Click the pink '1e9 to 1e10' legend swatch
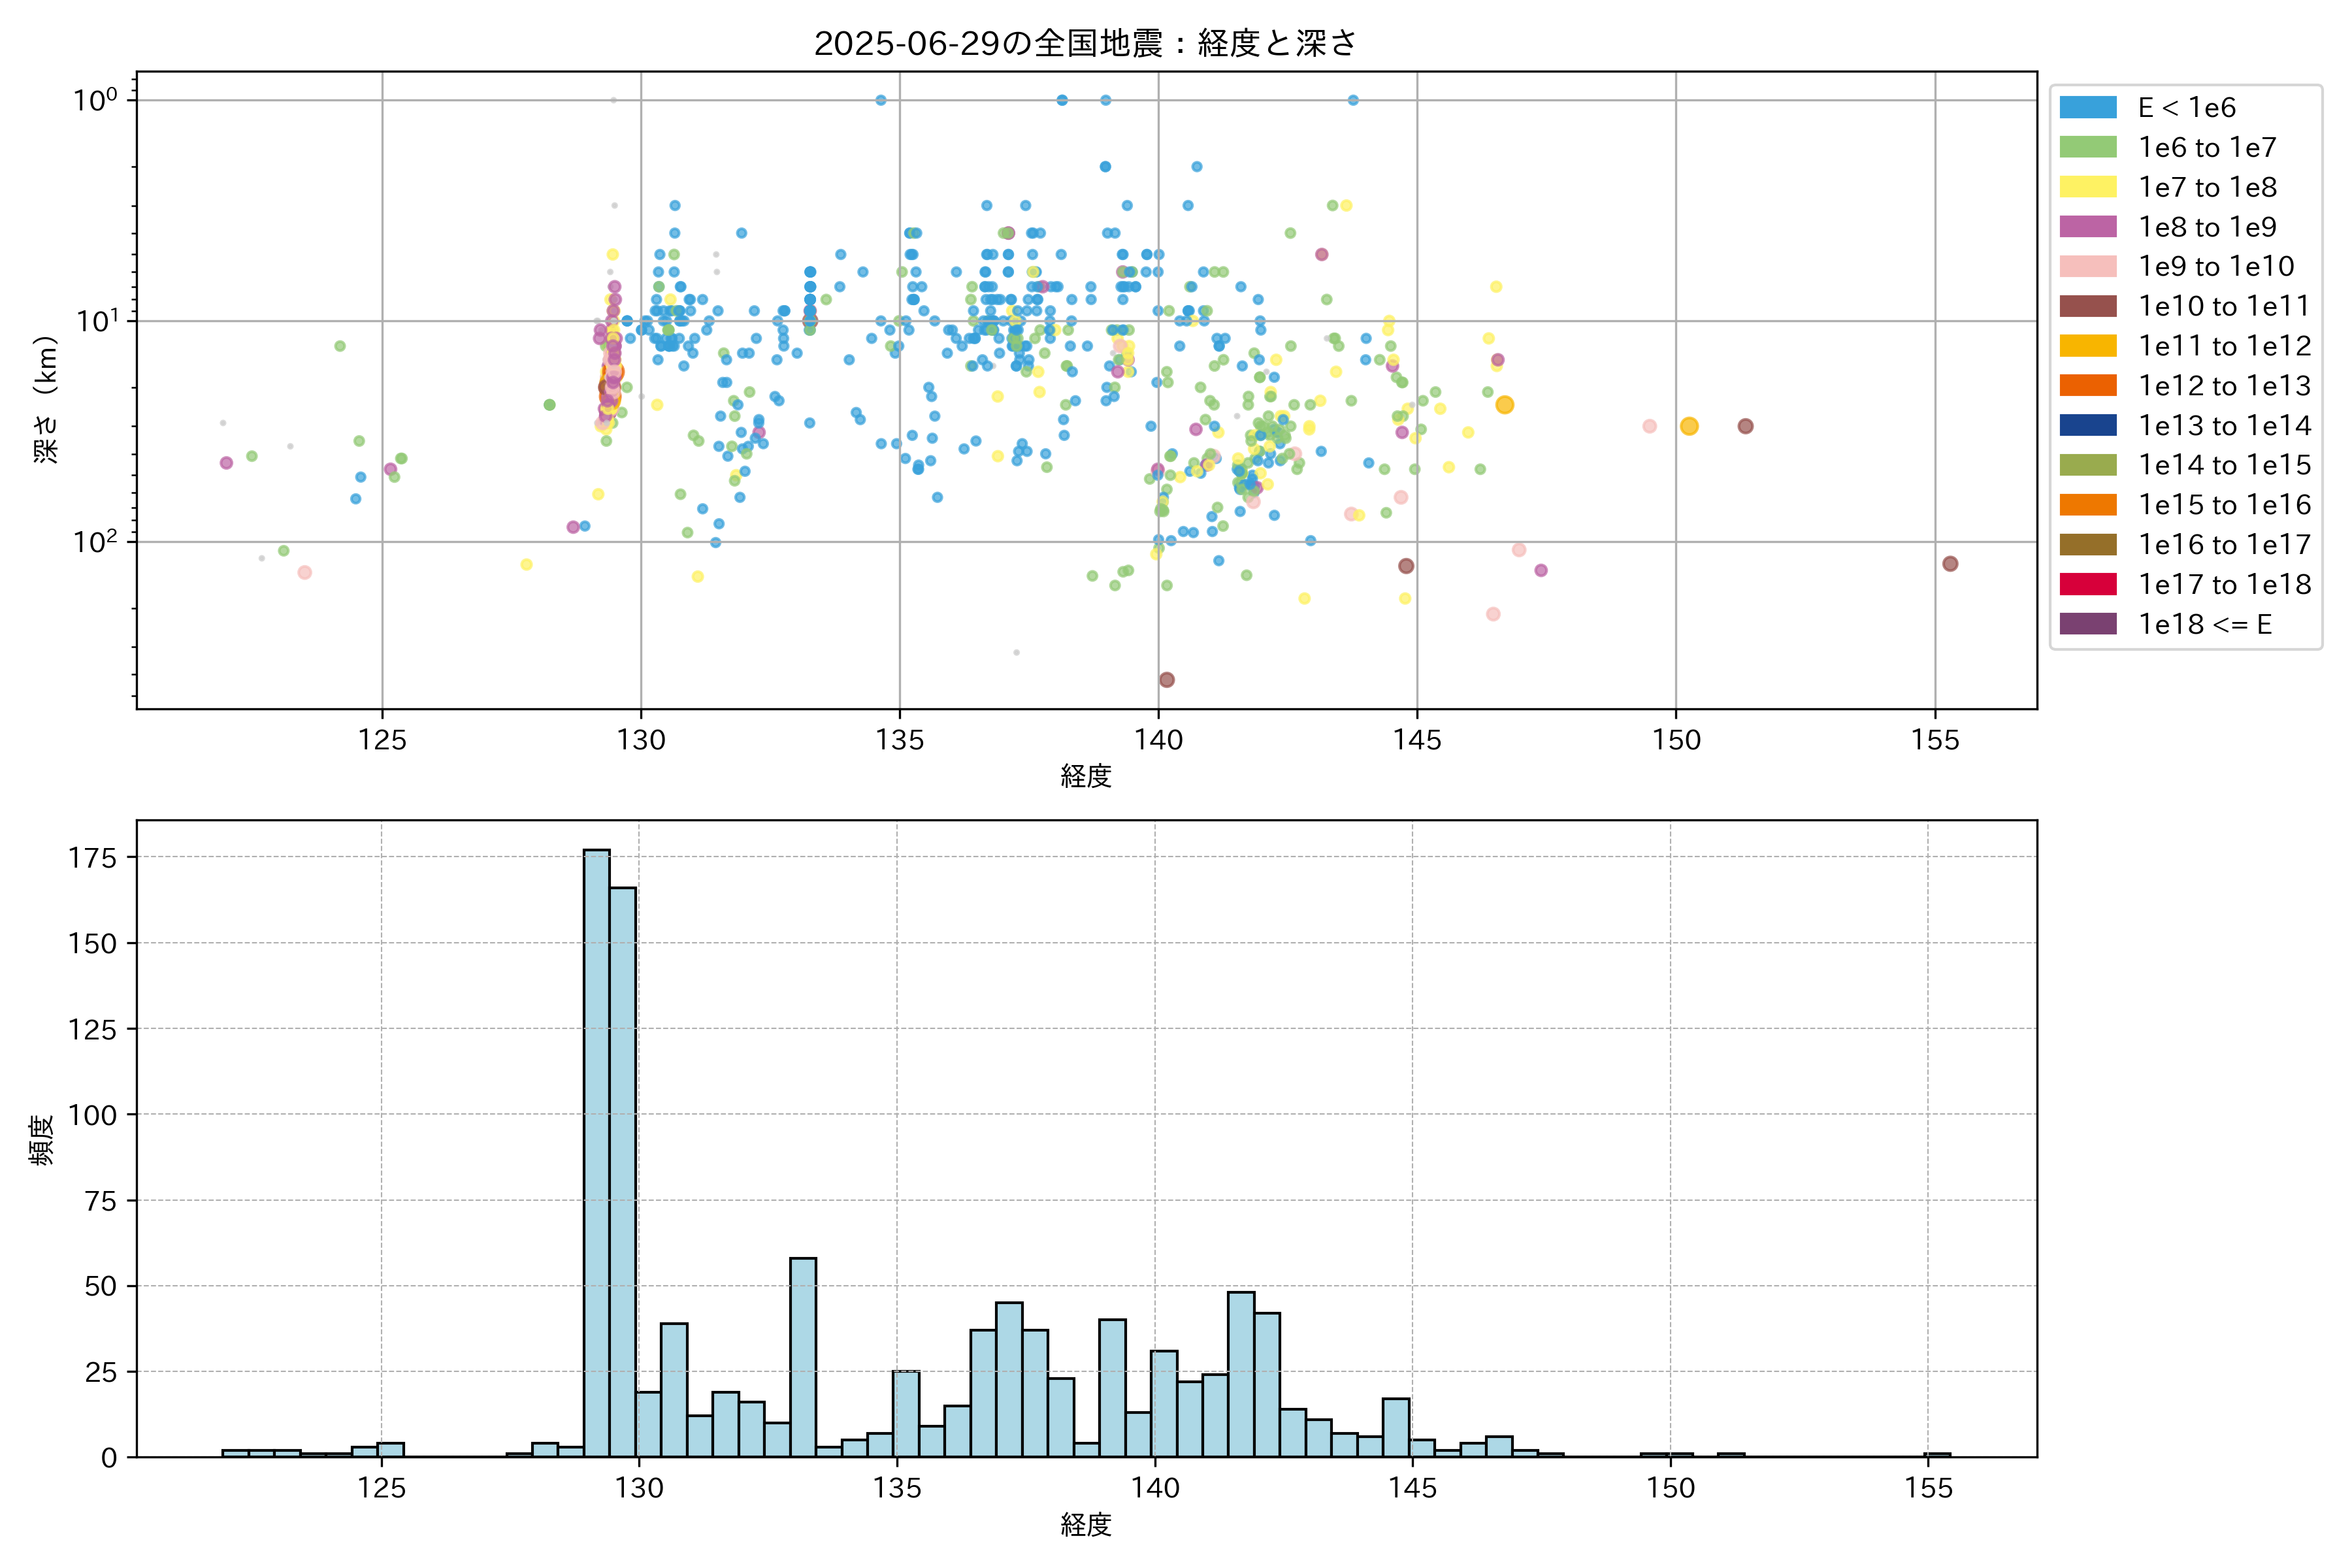 coord(2087,266)
